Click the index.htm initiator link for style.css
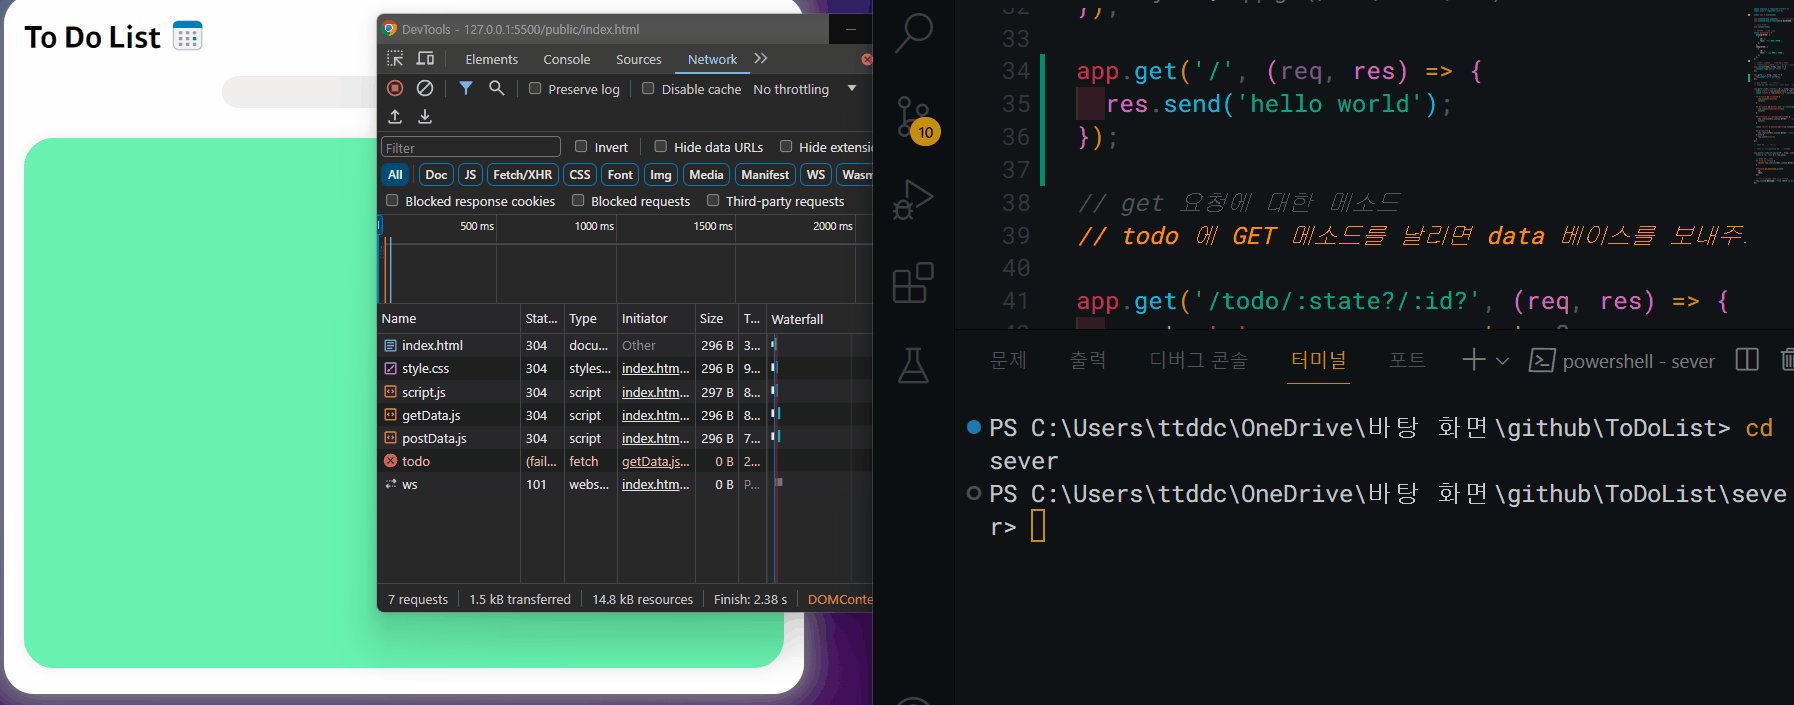1794x705 pixels. pos(655,368)
